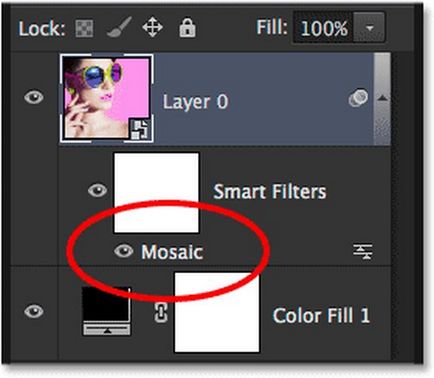This screenshot has width=434, height=378.
Task: Collapse Layer 0 smart filters list arrow
Action: [x=383, y=98]
